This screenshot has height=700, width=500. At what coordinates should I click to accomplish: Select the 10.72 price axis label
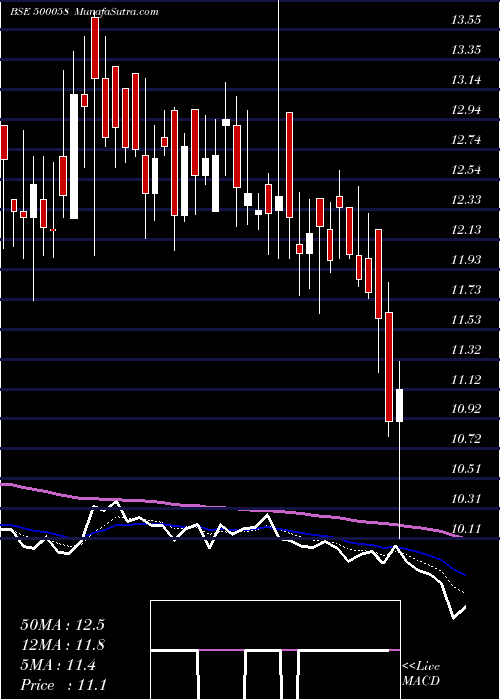[x=466, y=439]
